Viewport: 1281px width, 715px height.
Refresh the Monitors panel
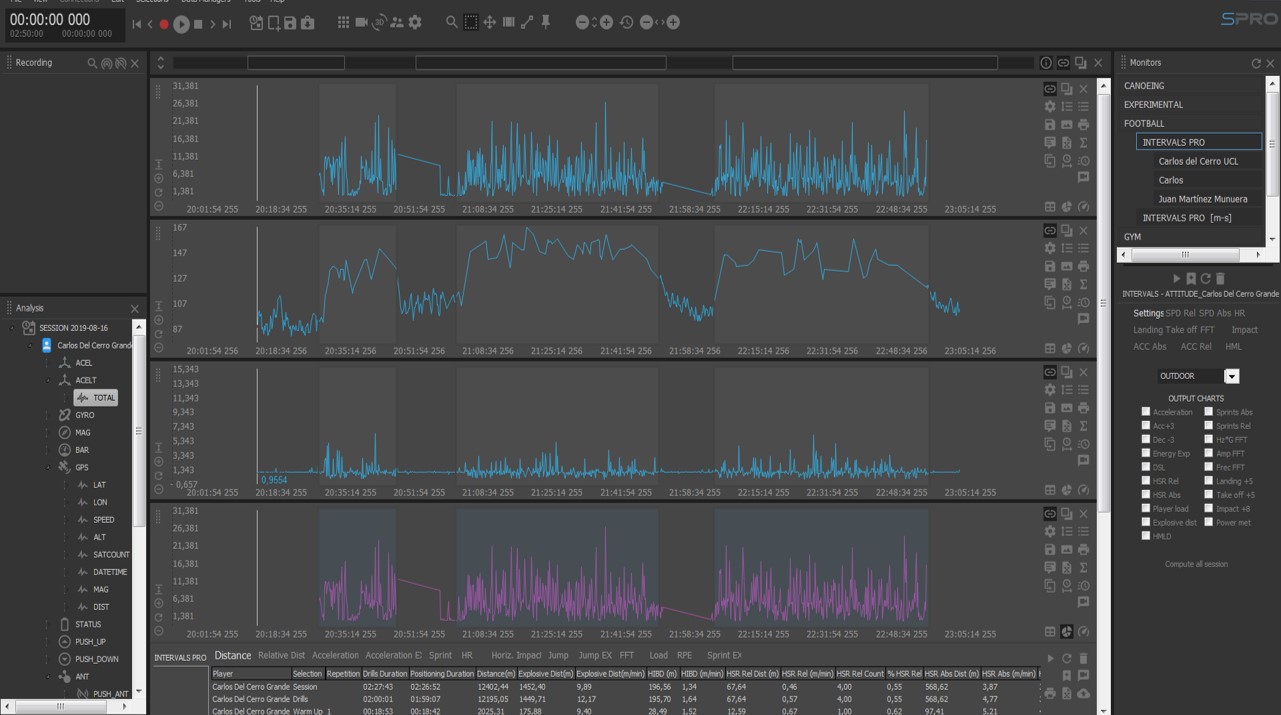coord(1256,63)
